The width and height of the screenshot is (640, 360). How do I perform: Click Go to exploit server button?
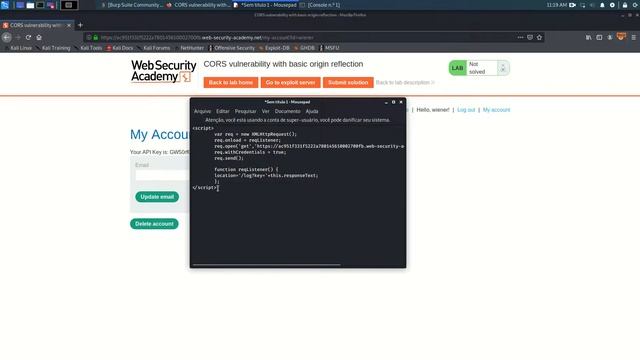tap(290, 82)
